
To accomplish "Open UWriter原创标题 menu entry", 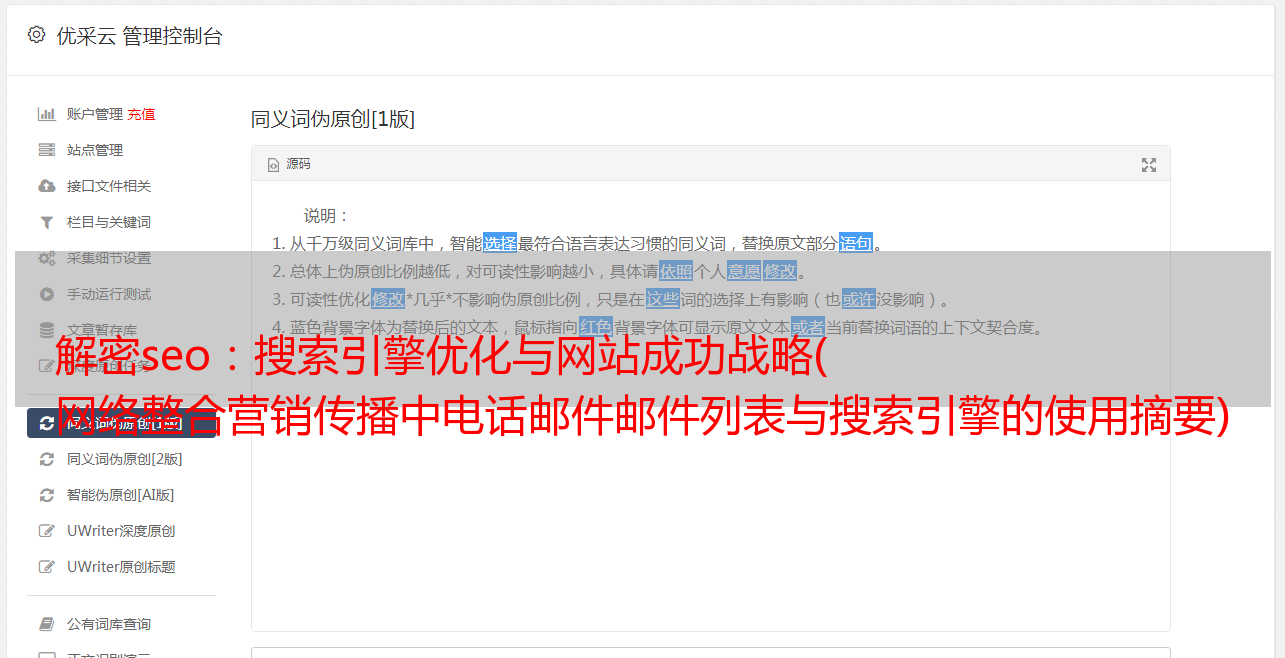I will [x=121, y=567].
